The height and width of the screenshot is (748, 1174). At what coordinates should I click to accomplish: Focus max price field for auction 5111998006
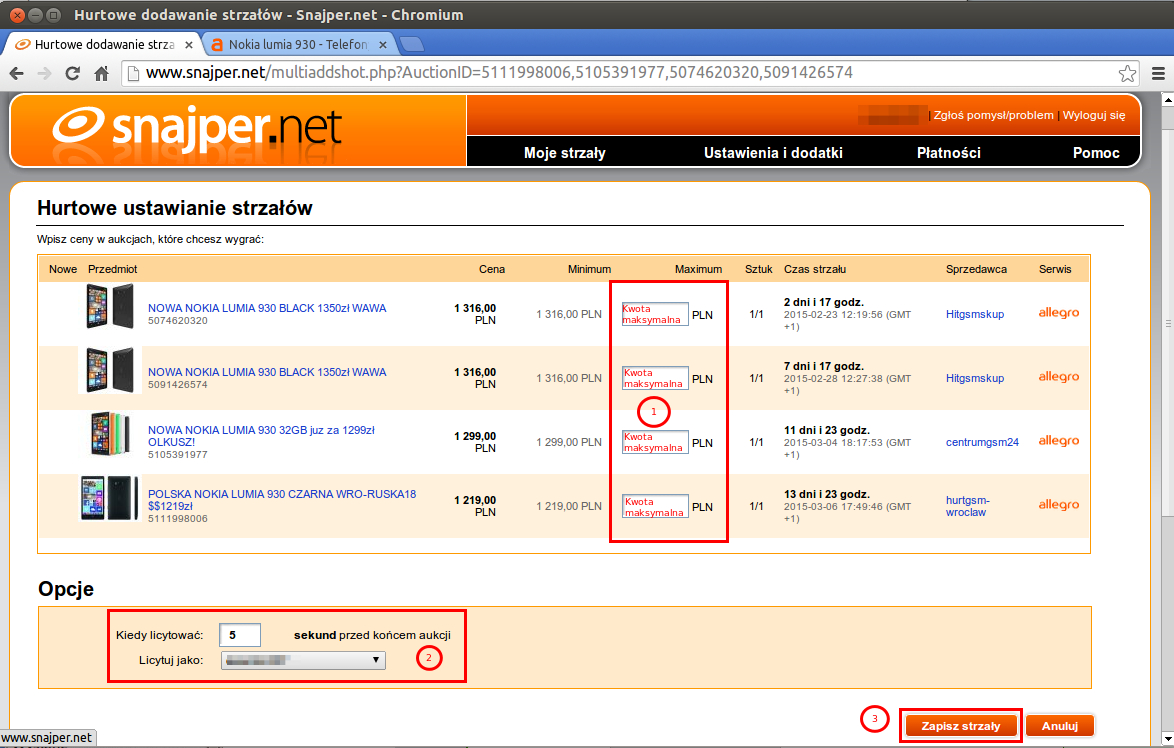pos(655,506)
